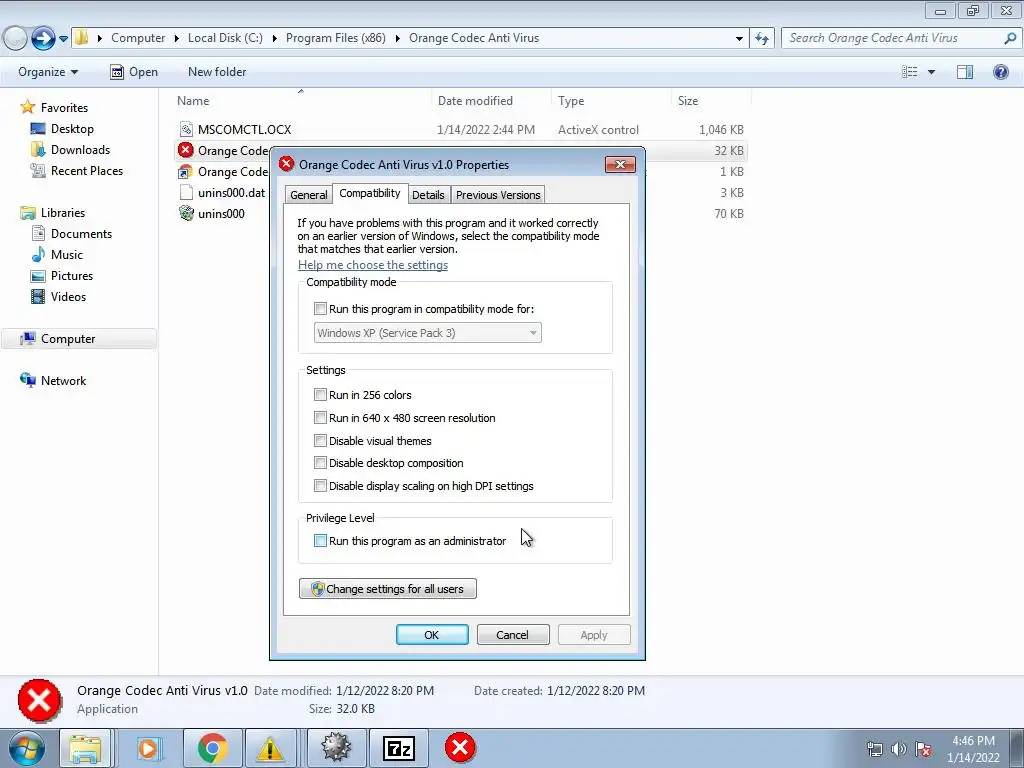Open the Windows XP compatibility mode dropdown
Screen dimensions: 1024x768
(x=428, y=333)
